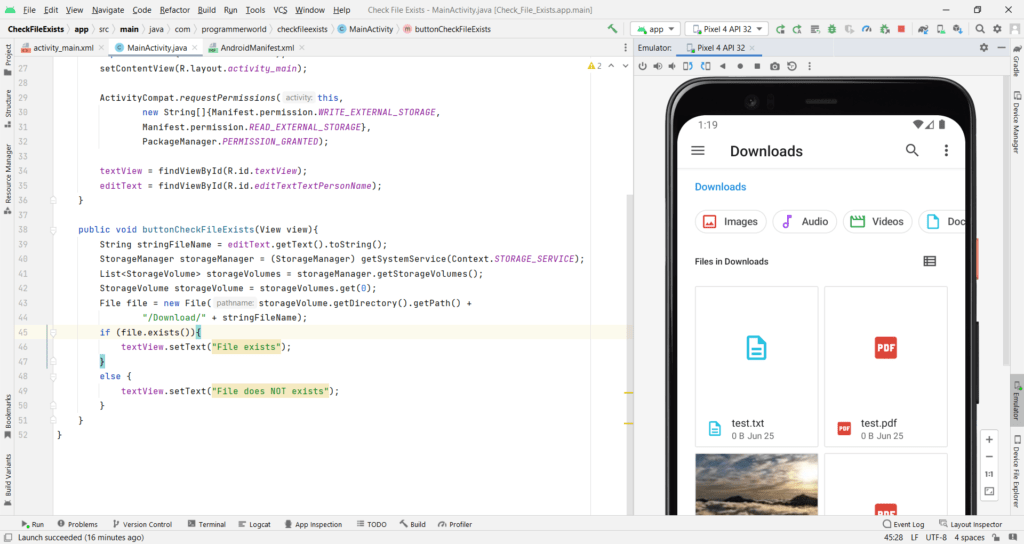1024x544 pixels.
Task: Click the emulator Overview square button
Action: pyautogui.click(x=757, y=66)
